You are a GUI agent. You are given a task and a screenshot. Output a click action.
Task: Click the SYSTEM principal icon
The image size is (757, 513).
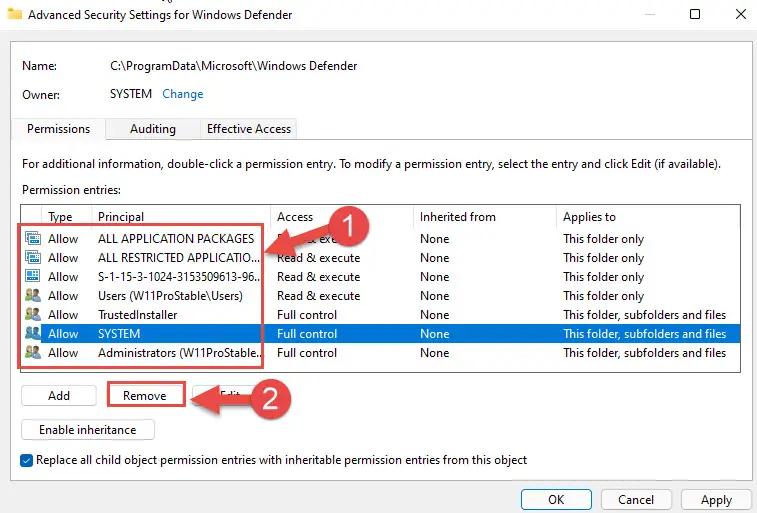[x=33, y=333]
